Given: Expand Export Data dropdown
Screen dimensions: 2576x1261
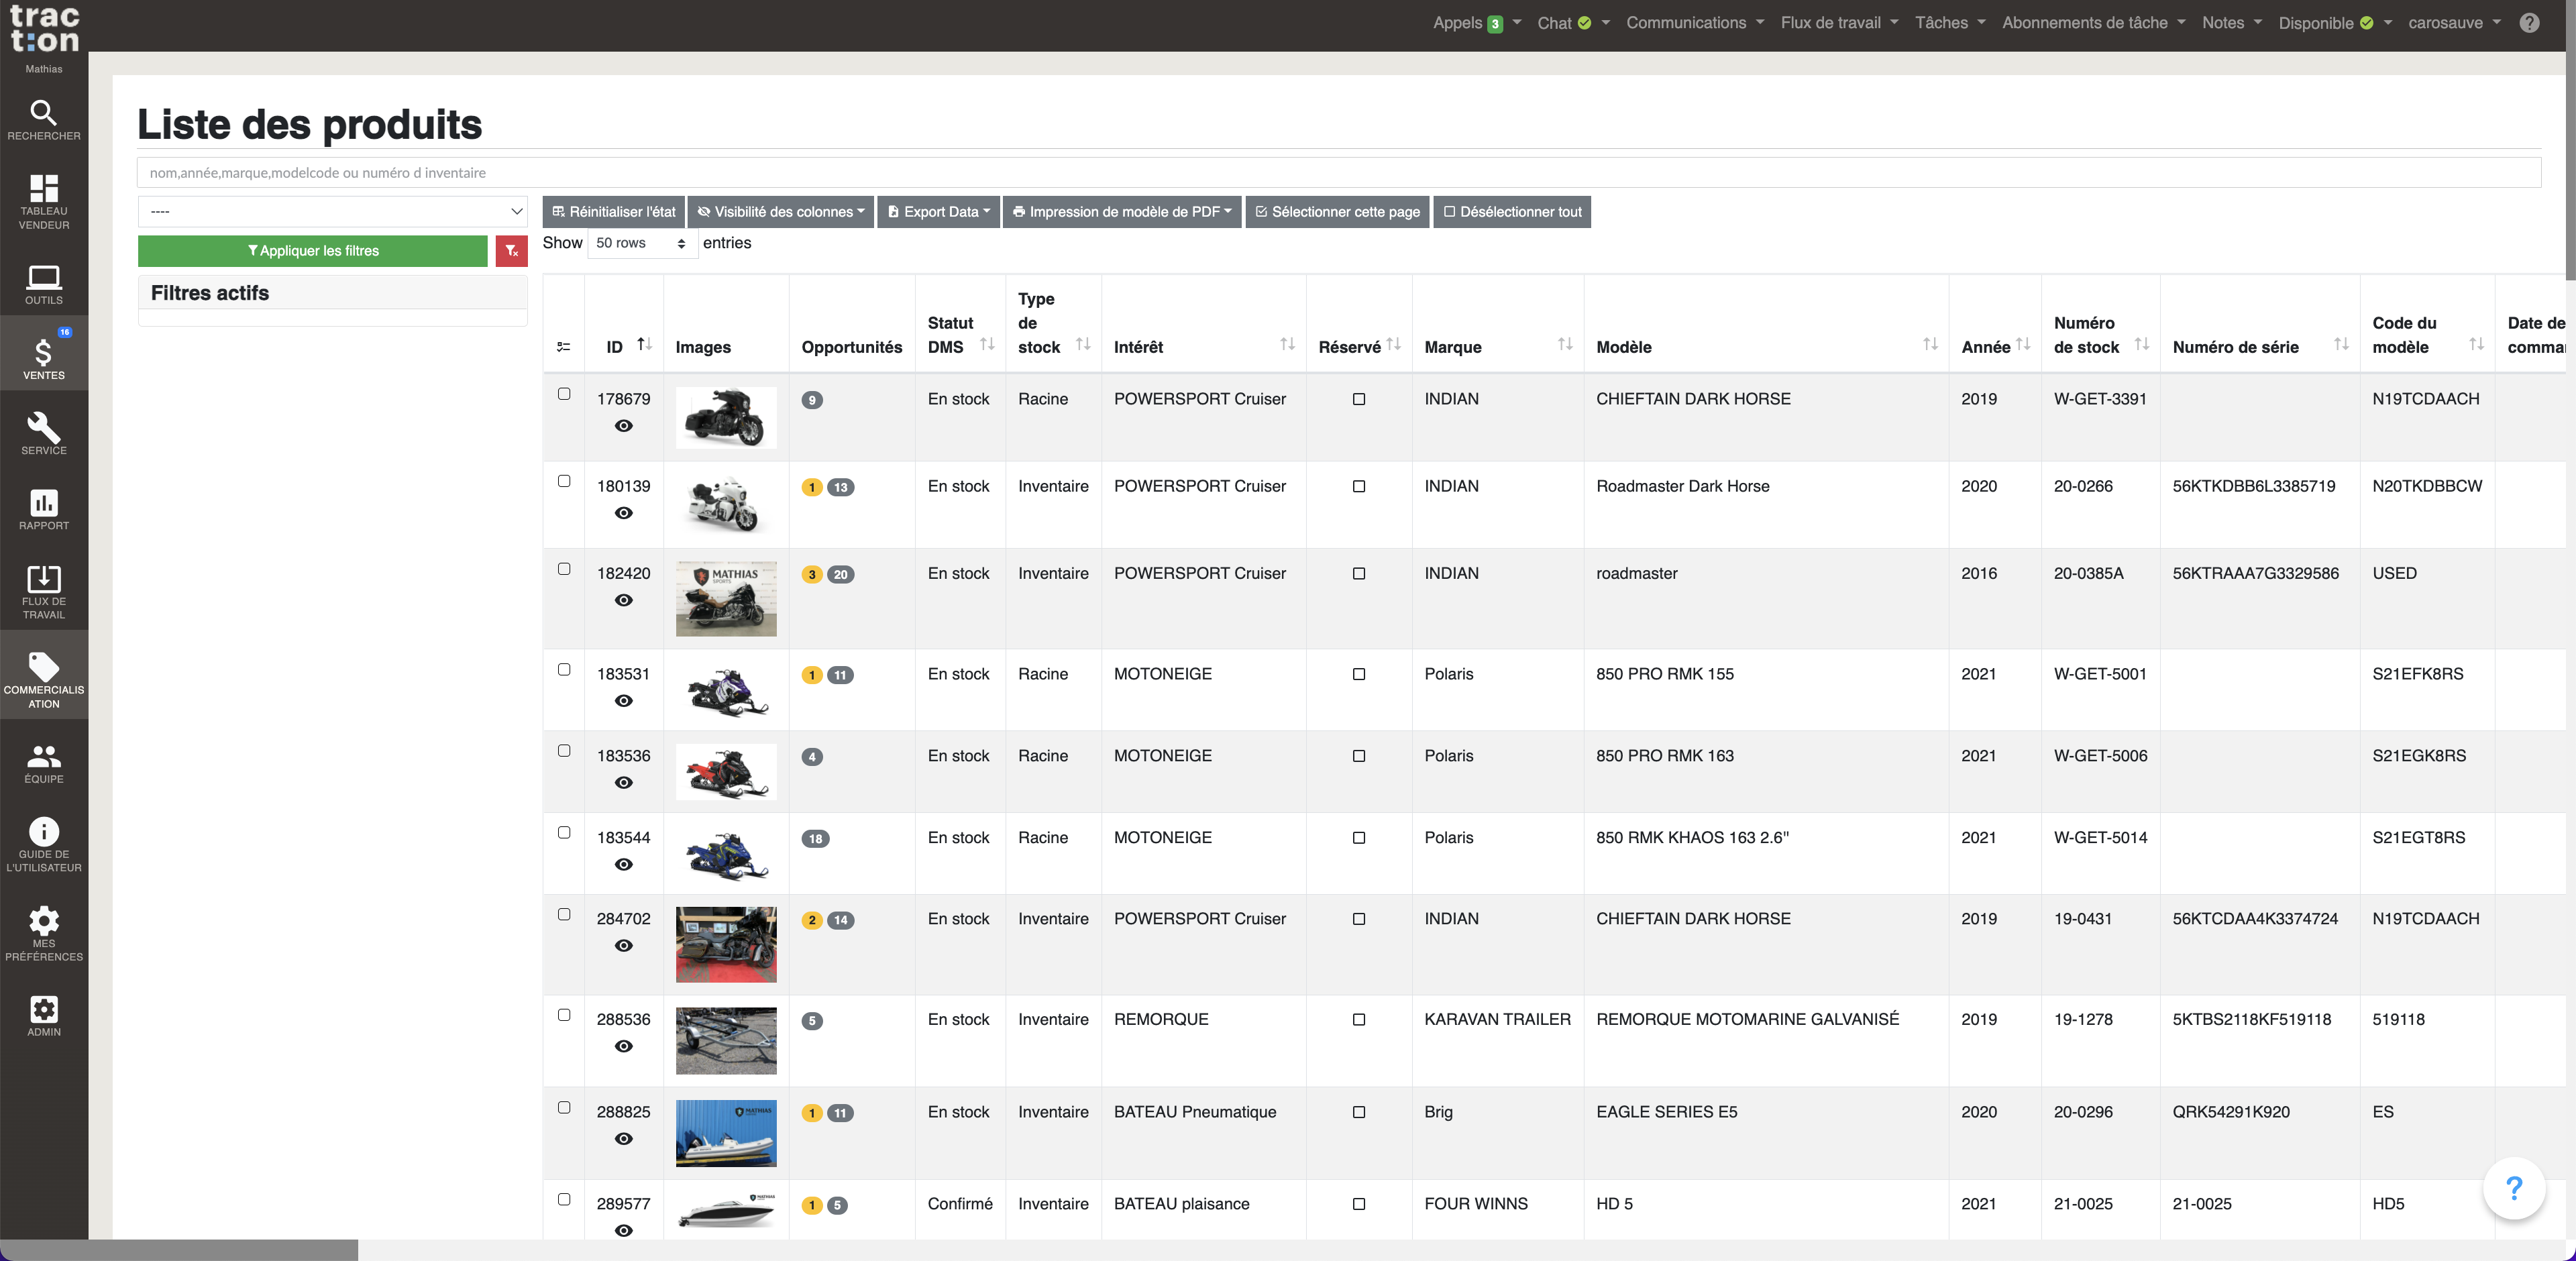Looking at the screenshot, I should (x=938, y=212).
